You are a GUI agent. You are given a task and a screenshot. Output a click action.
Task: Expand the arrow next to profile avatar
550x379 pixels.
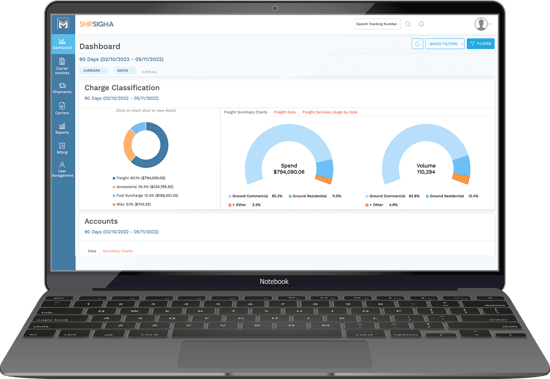pyautogui.click(x=490, y=24)
